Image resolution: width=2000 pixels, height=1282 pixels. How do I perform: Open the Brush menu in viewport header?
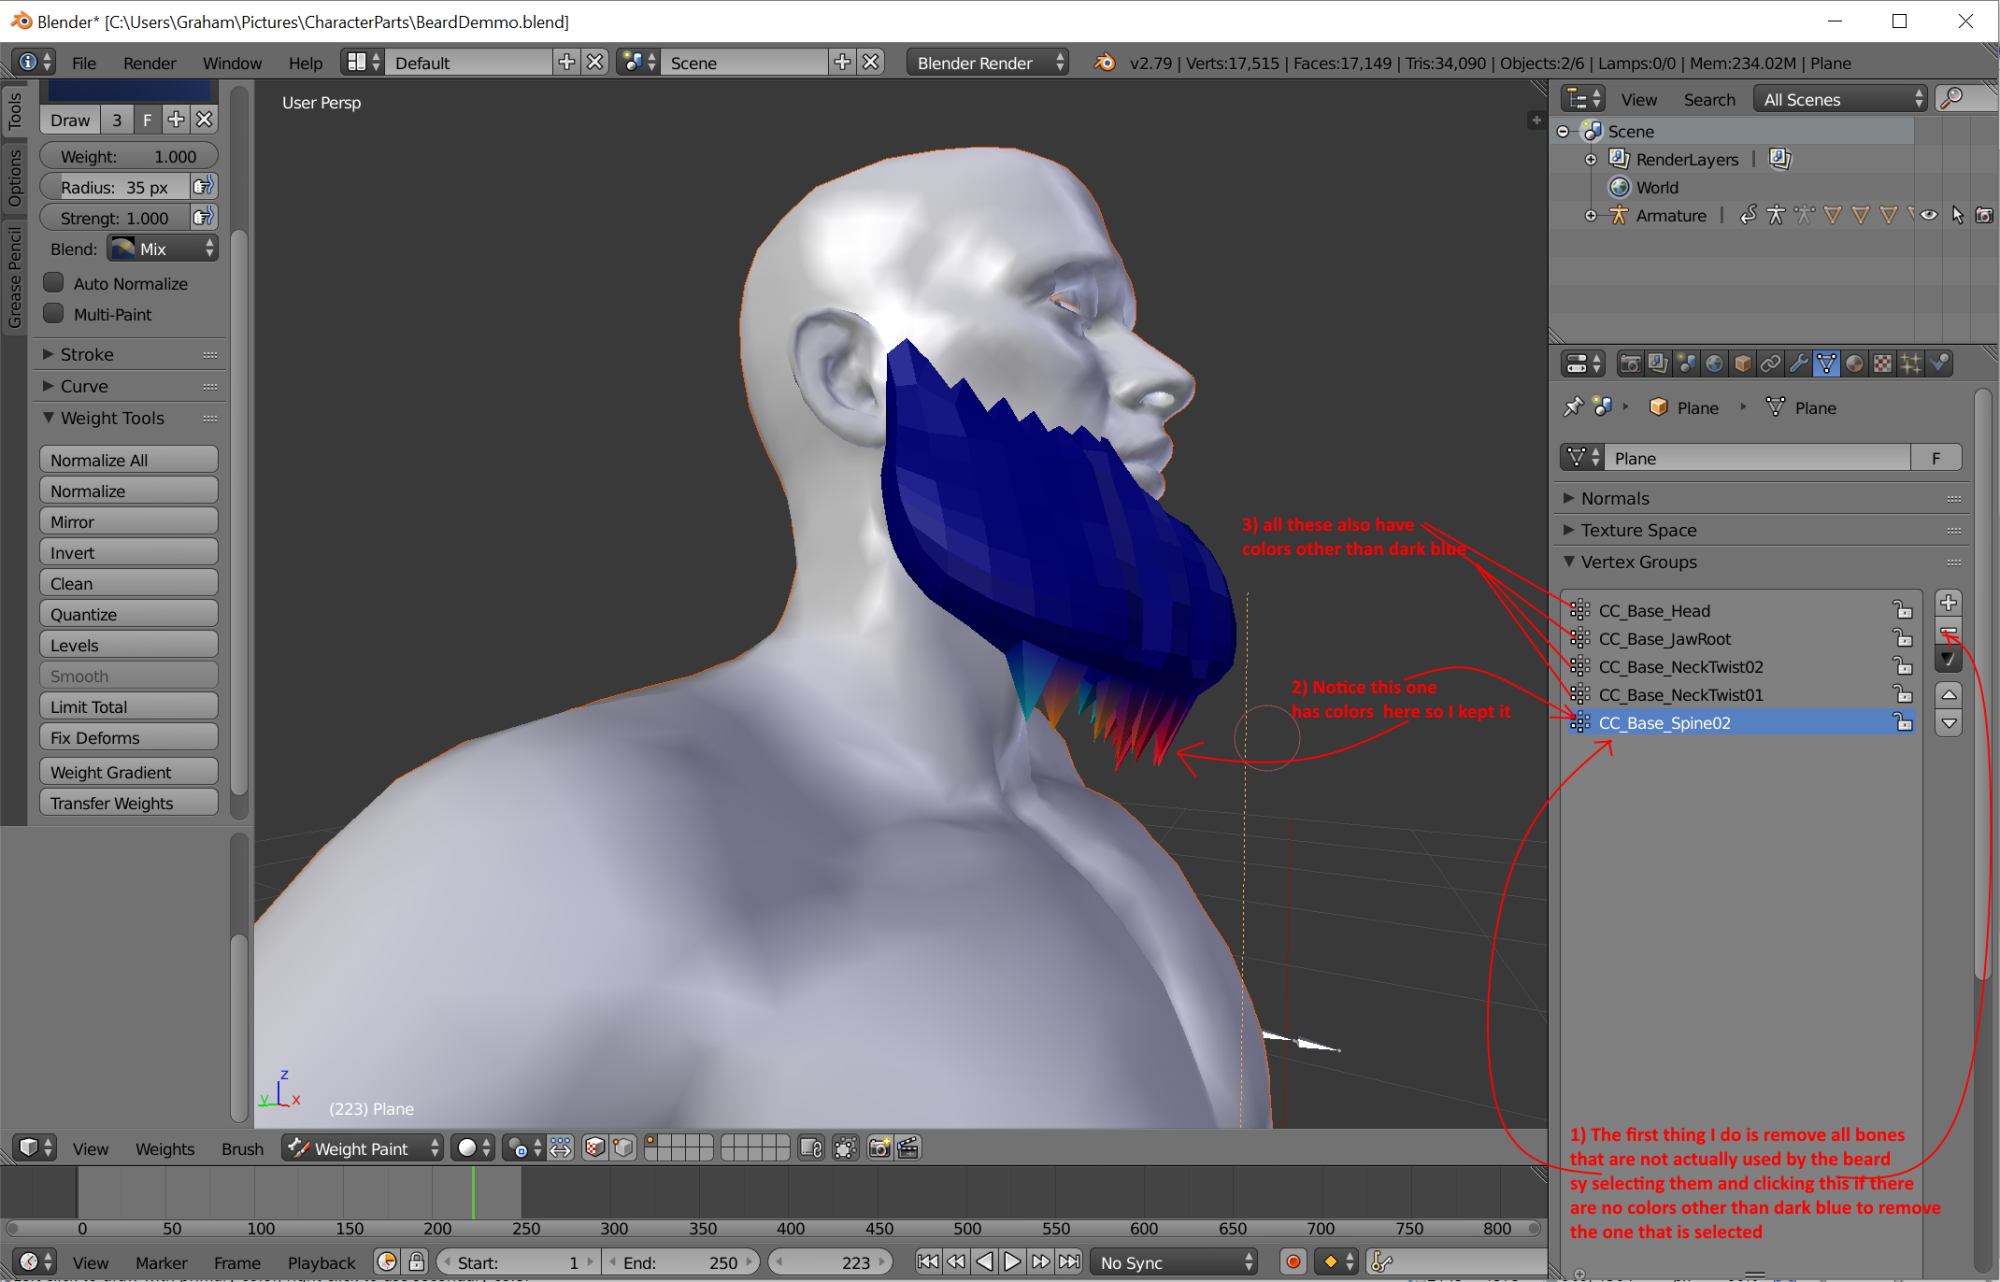click(242, 1148)
